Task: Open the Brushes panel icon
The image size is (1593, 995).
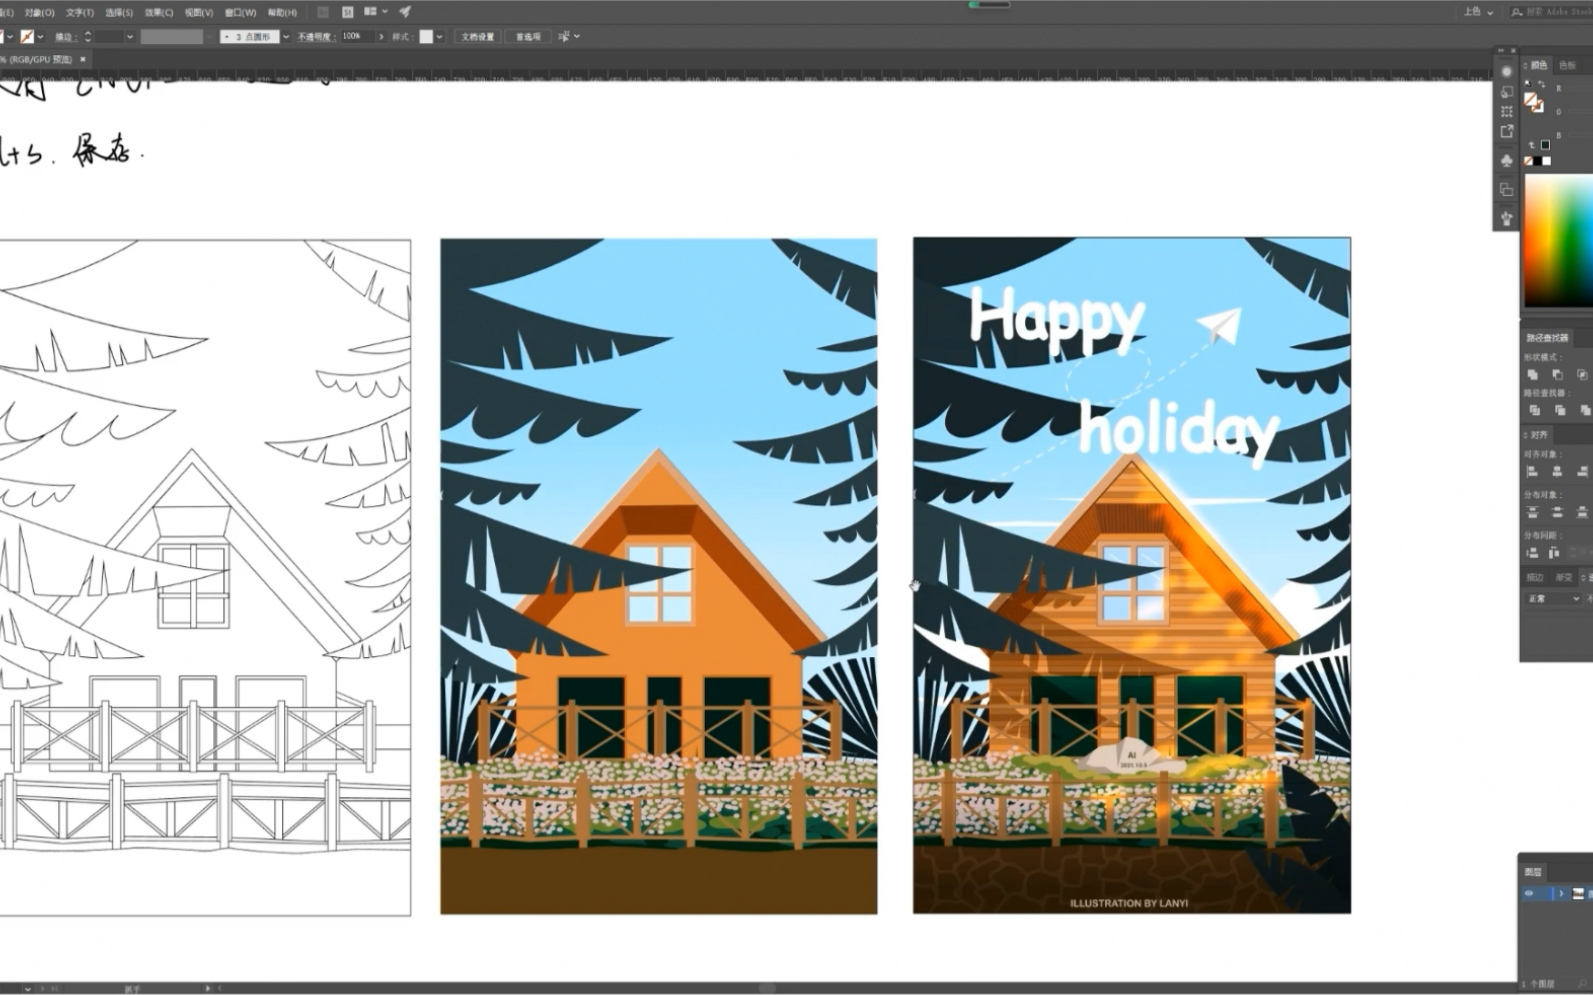Action: click(x=1507, y=218)
